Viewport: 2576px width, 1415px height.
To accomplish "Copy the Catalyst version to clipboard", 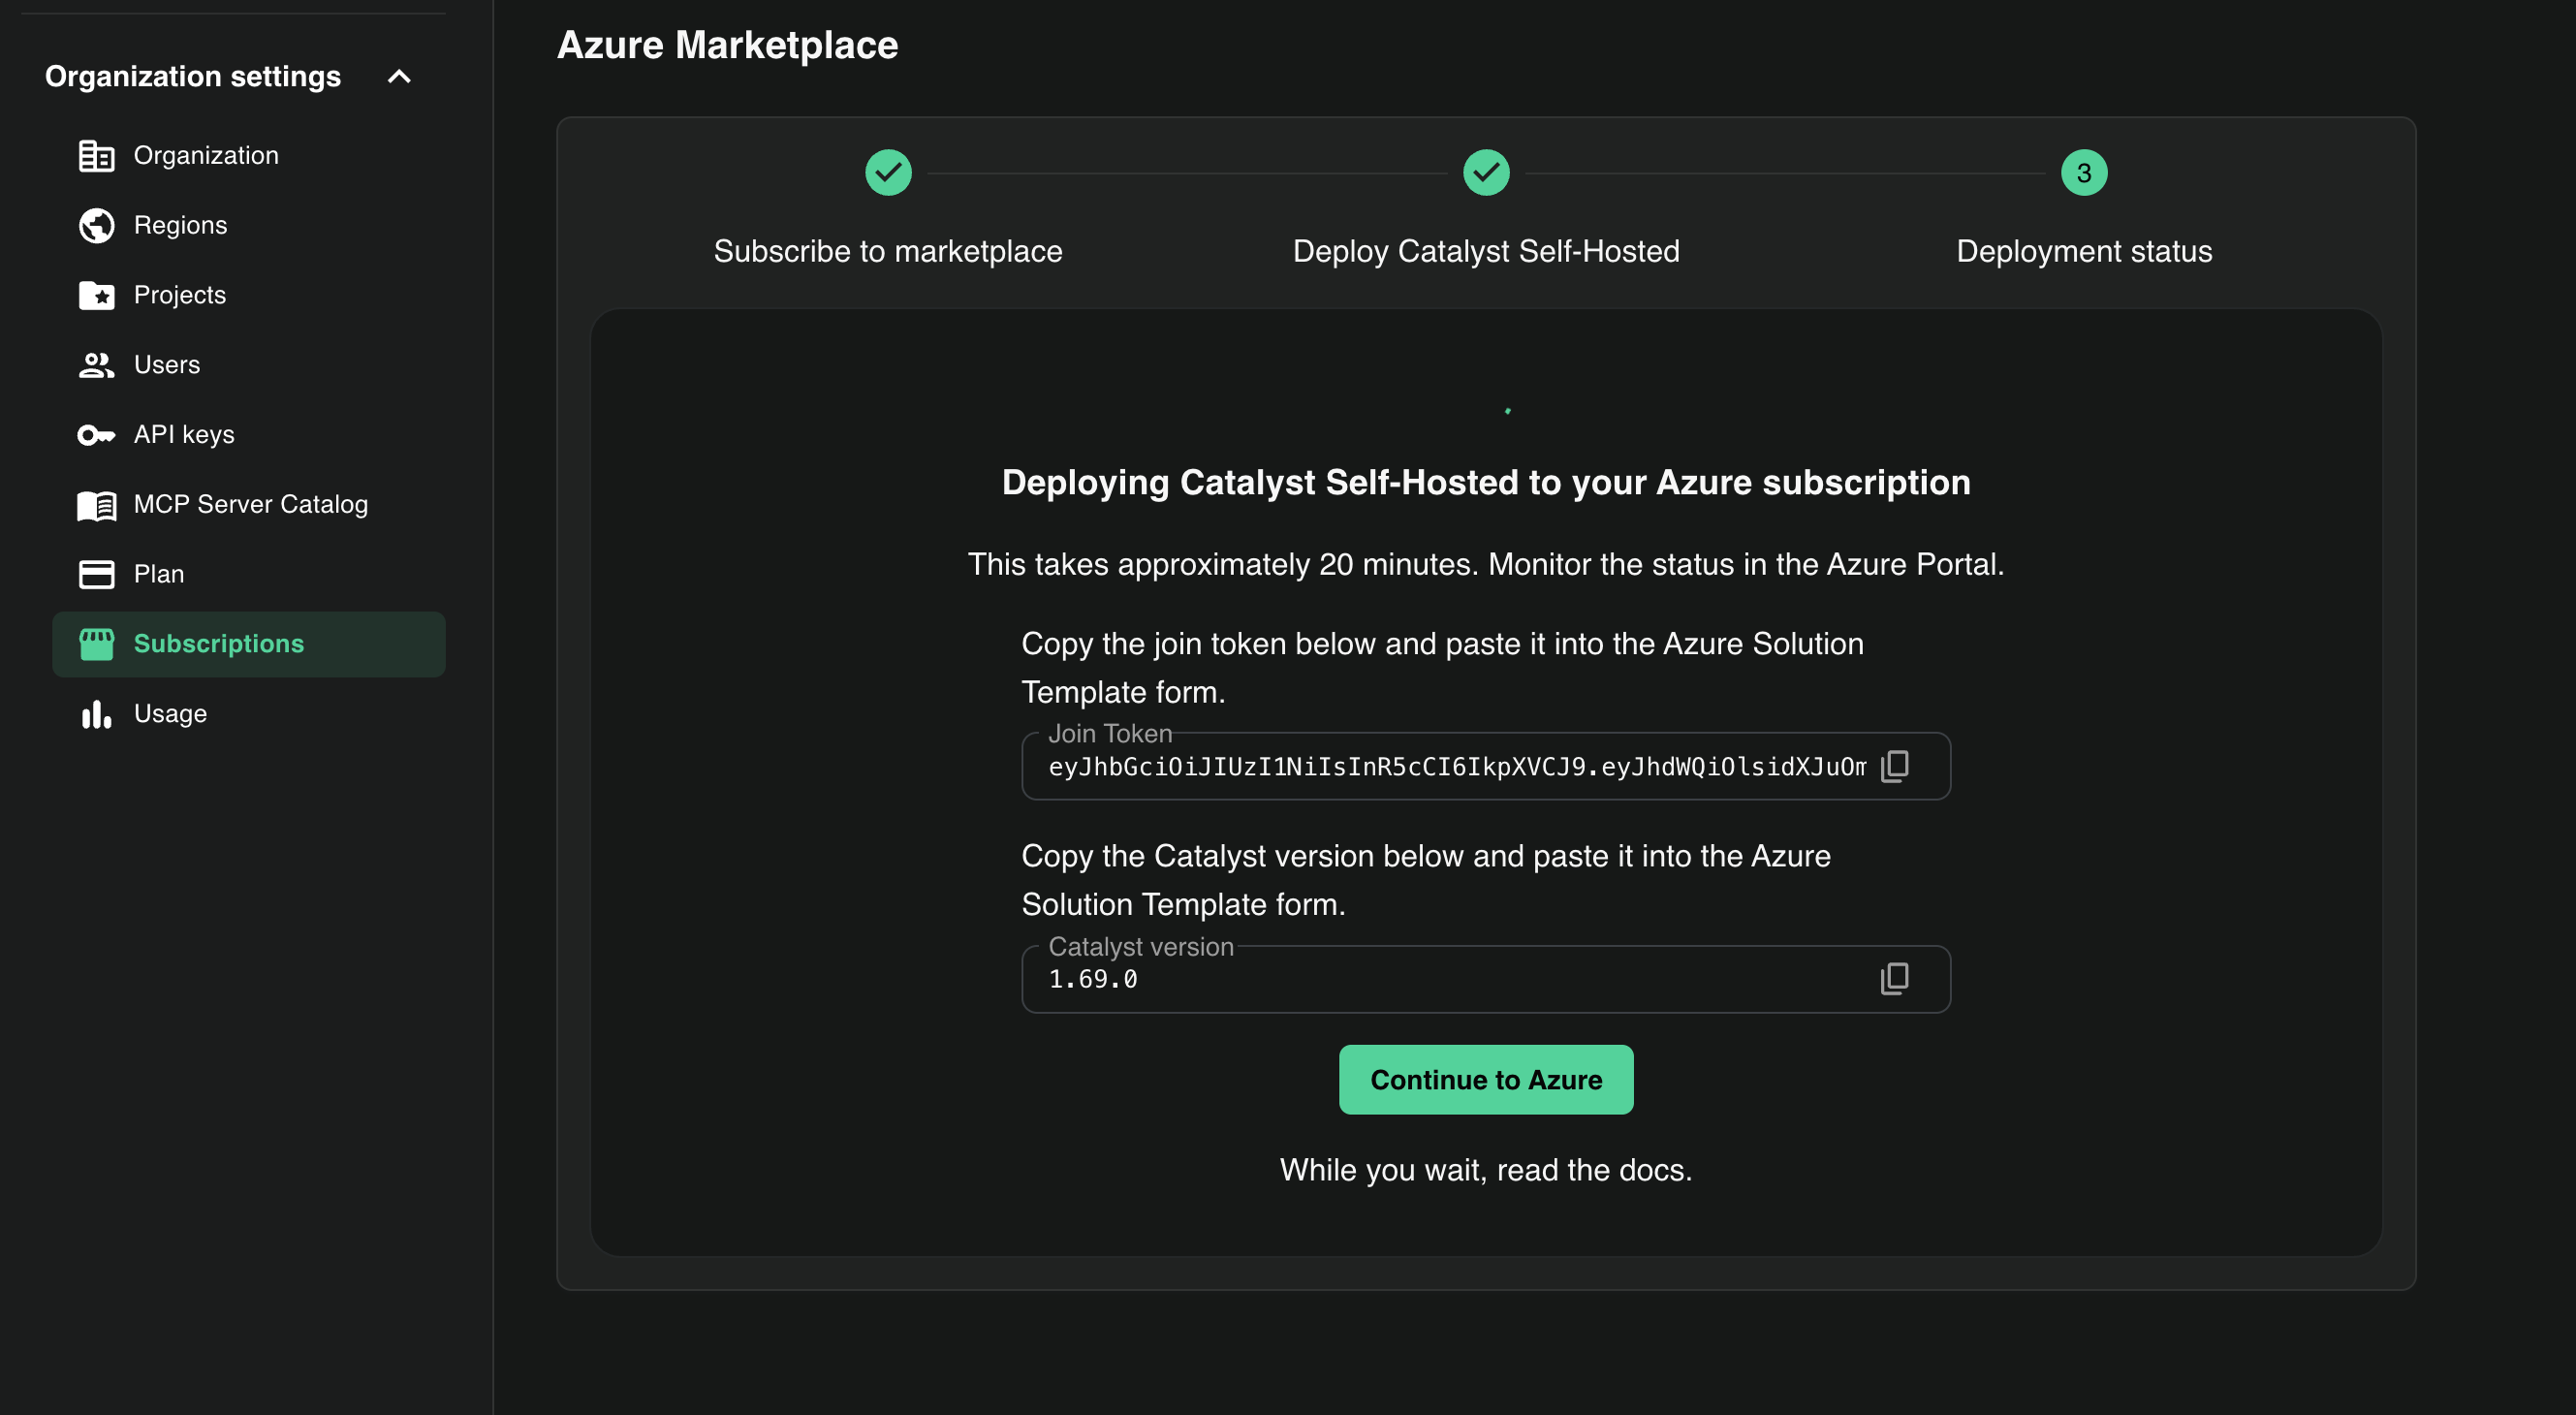I will coord(1895,979).
